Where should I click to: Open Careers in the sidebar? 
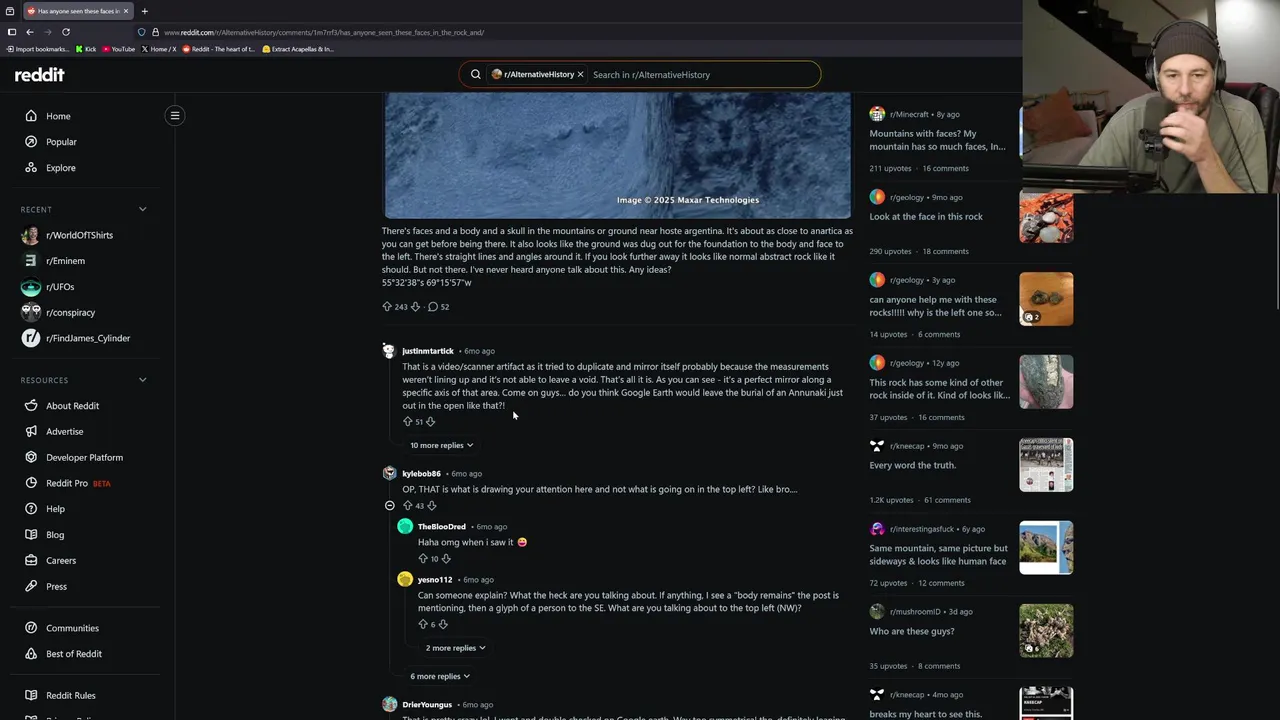point(60,561)
